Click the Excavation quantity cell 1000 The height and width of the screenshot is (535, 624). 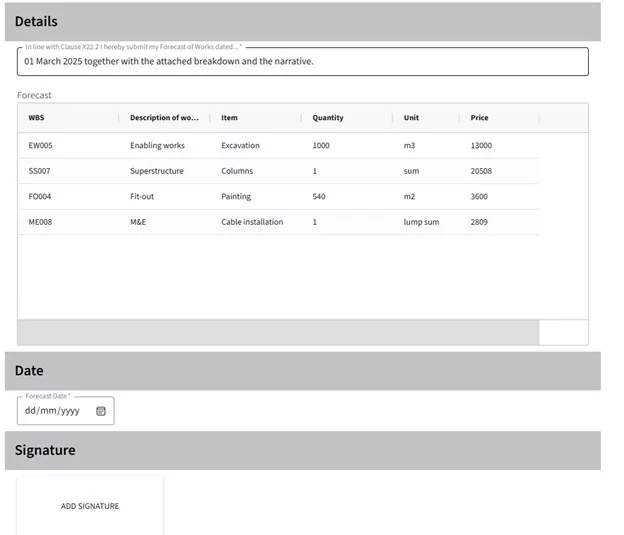click(321, 146)
